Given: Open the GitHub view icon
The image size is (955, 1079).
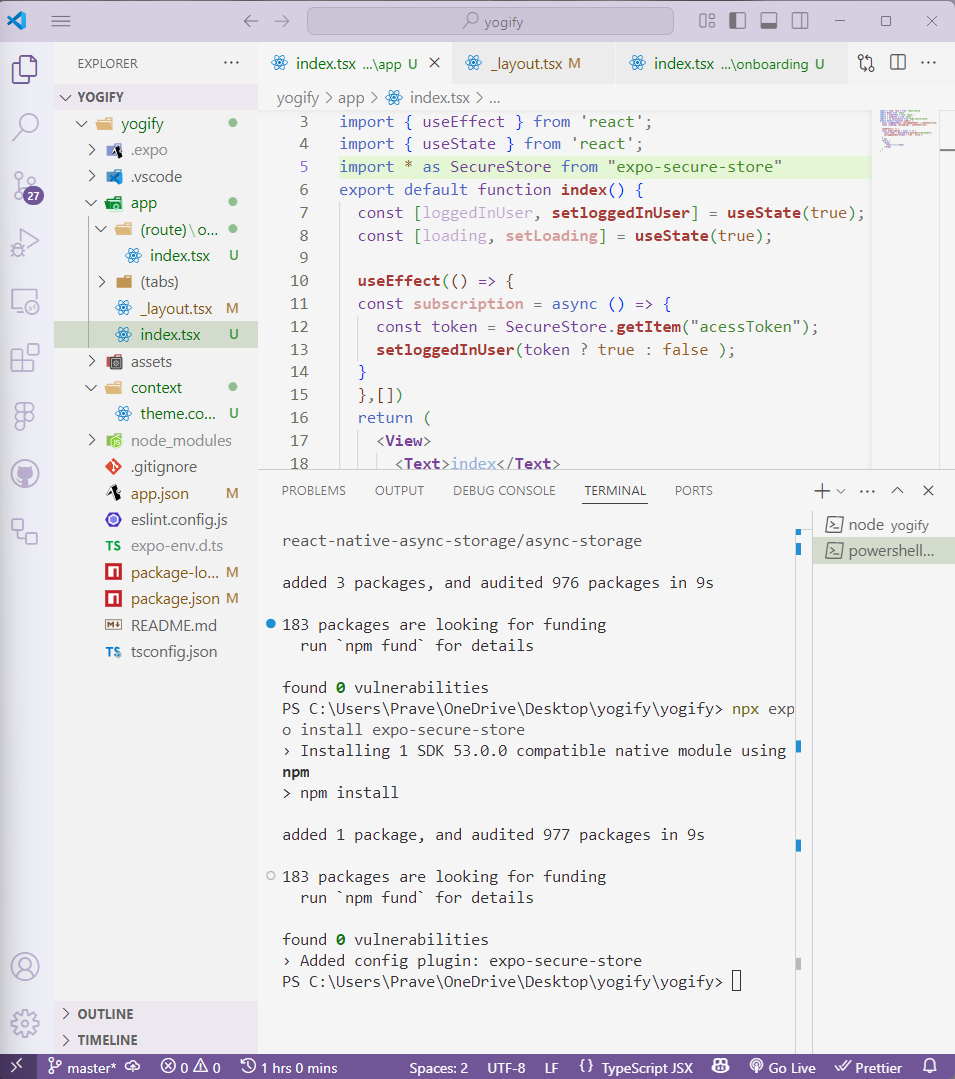Looking at the screenshot, I should point(25,473).
